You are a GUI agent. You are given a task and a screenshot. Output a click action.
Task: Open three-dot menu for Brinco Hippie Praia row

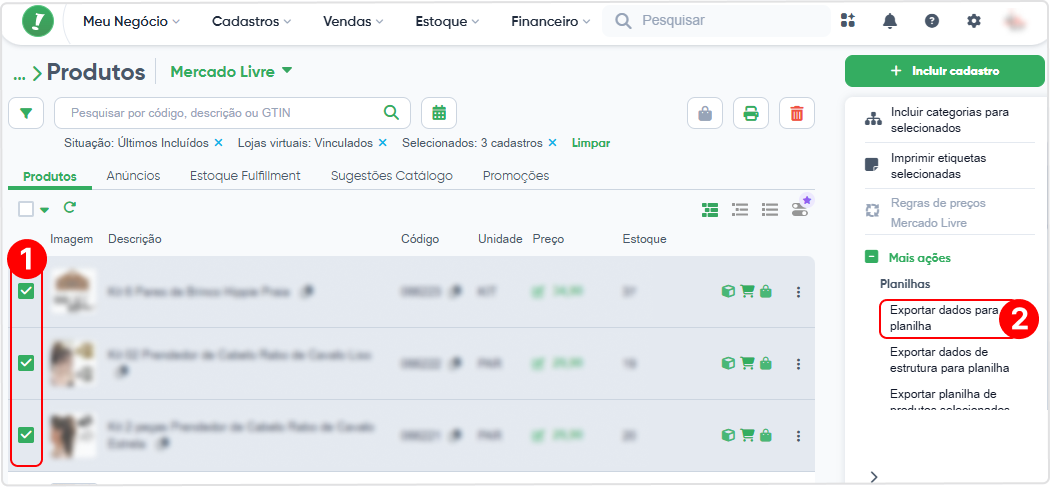click(x=798, y=292)
